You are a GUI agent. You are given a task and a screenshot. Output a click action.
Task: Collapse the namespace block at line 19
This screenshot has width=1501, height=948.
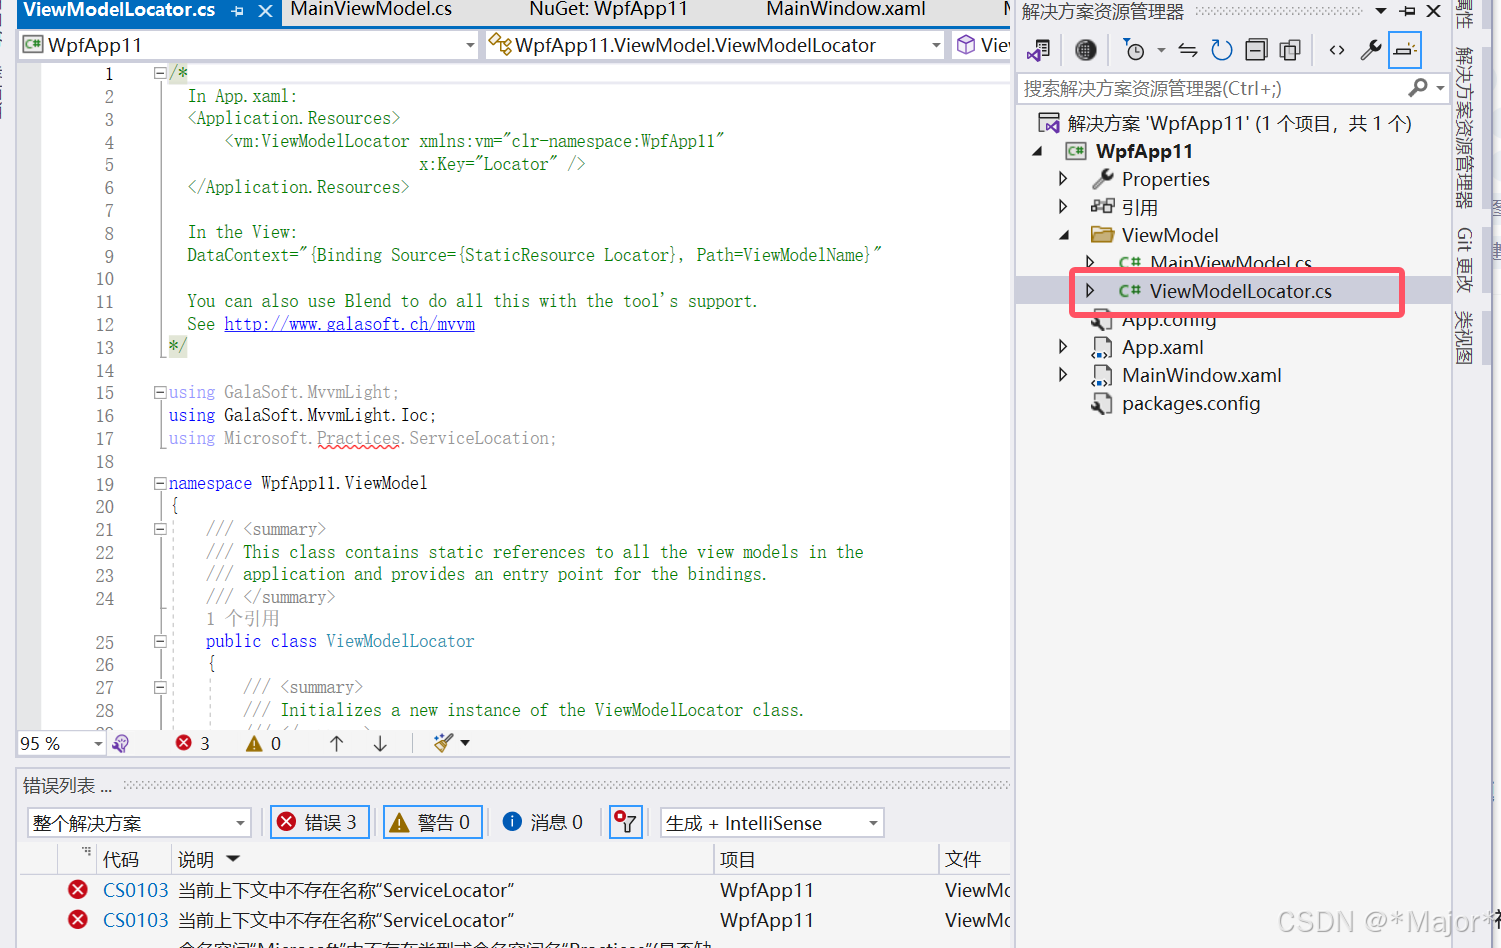tap(160, 483)
